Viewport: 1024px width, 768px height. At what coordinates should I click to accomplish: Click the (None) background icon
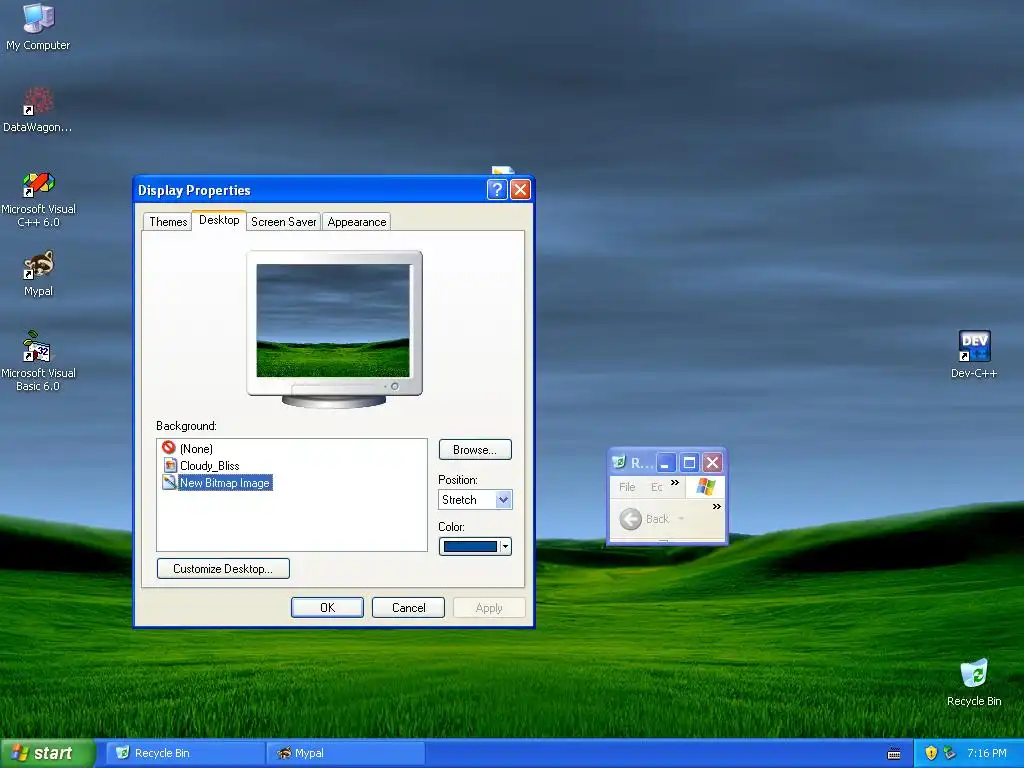pyautogui.click(x=168, y=448)
